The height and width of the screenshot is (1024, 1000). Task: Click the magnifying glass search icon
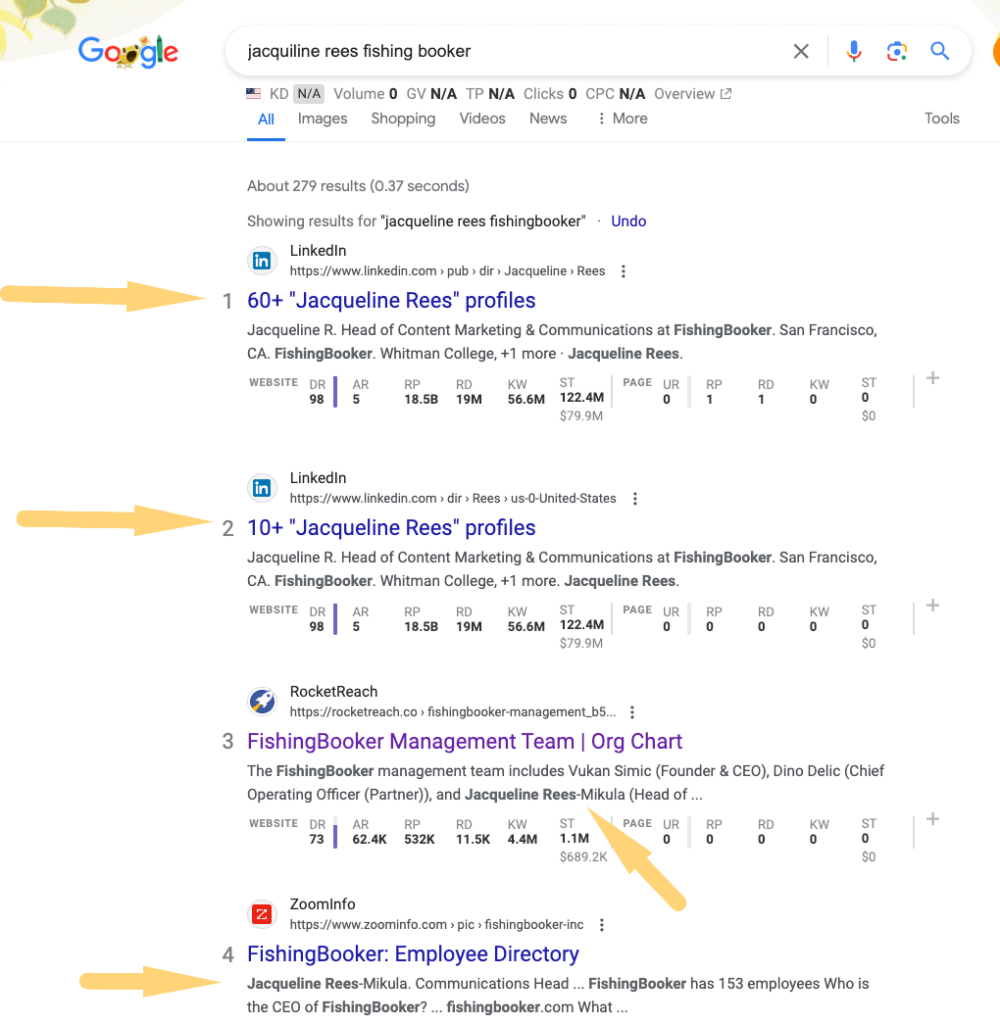(939, 51)
